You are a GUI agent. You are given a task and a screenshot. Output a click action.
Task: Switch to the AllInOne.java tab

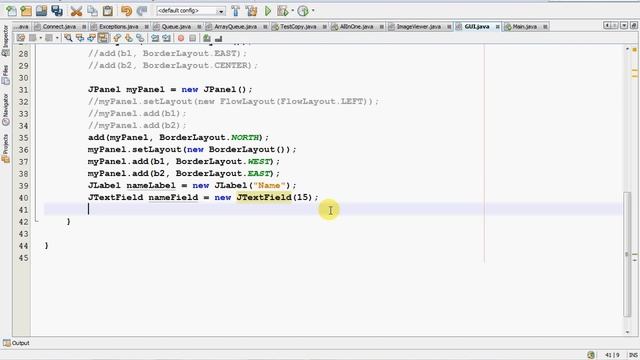click(x=356, y=27)
